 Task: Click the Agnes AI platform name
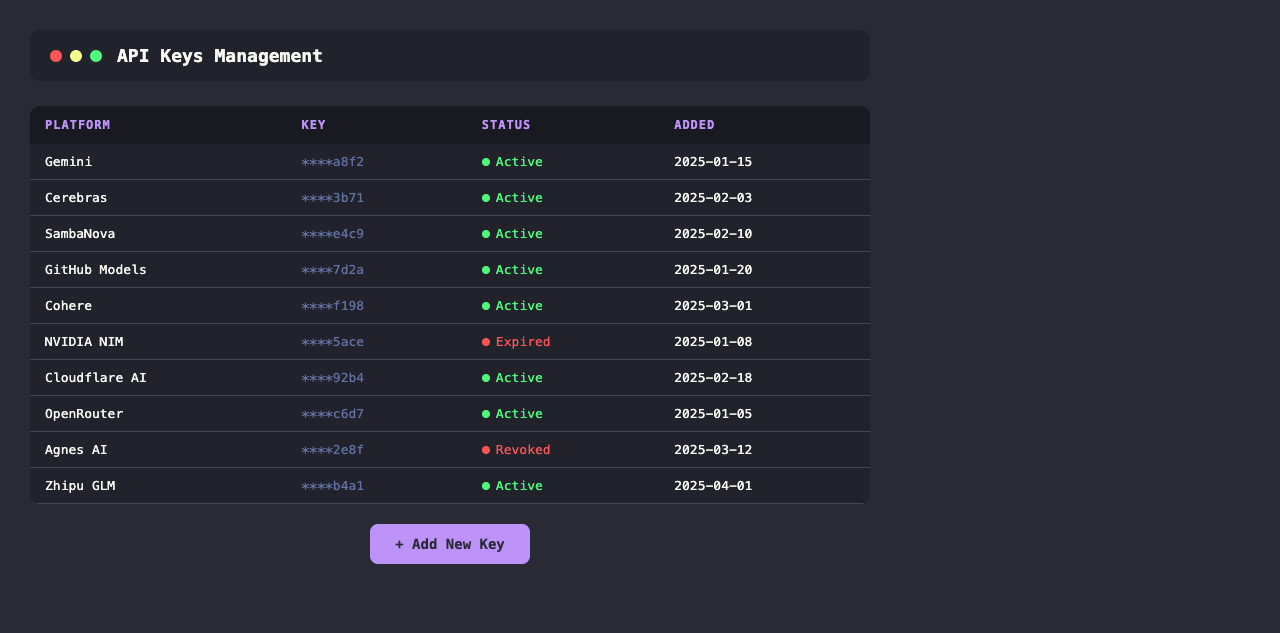[76, 450]
